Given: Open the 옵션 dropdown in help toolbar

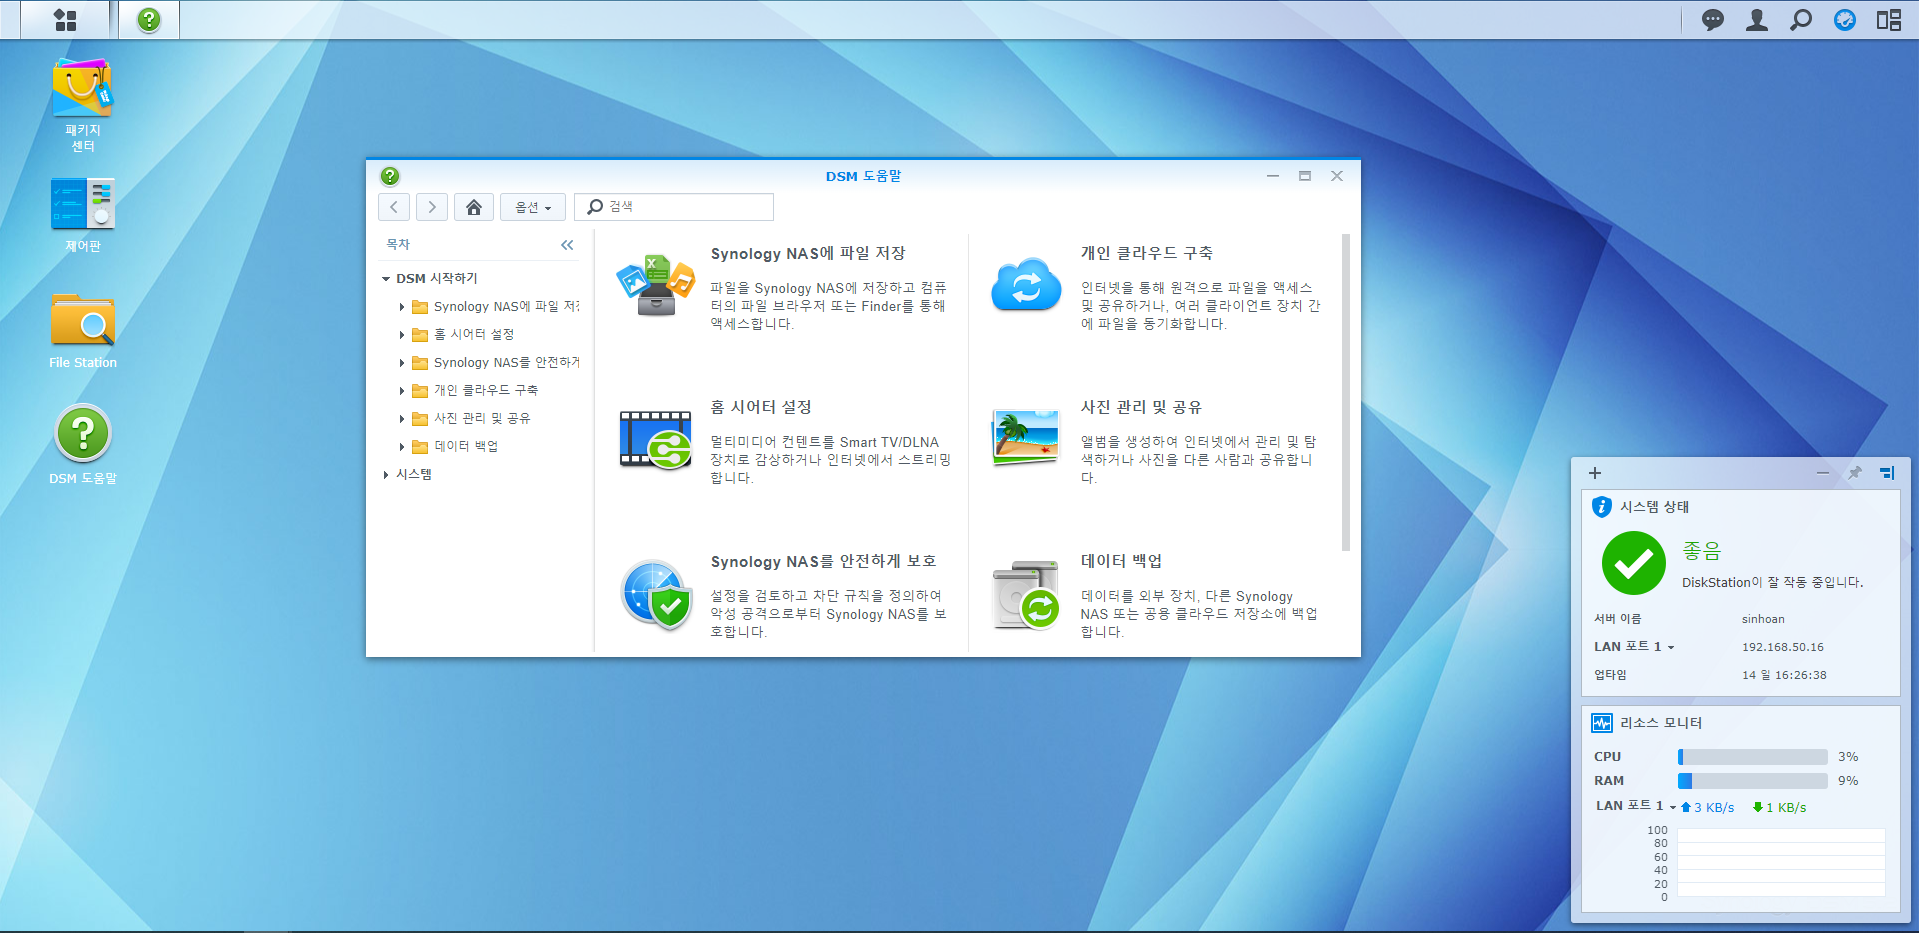Looking at the screenshot, I should tap(533, 207).
